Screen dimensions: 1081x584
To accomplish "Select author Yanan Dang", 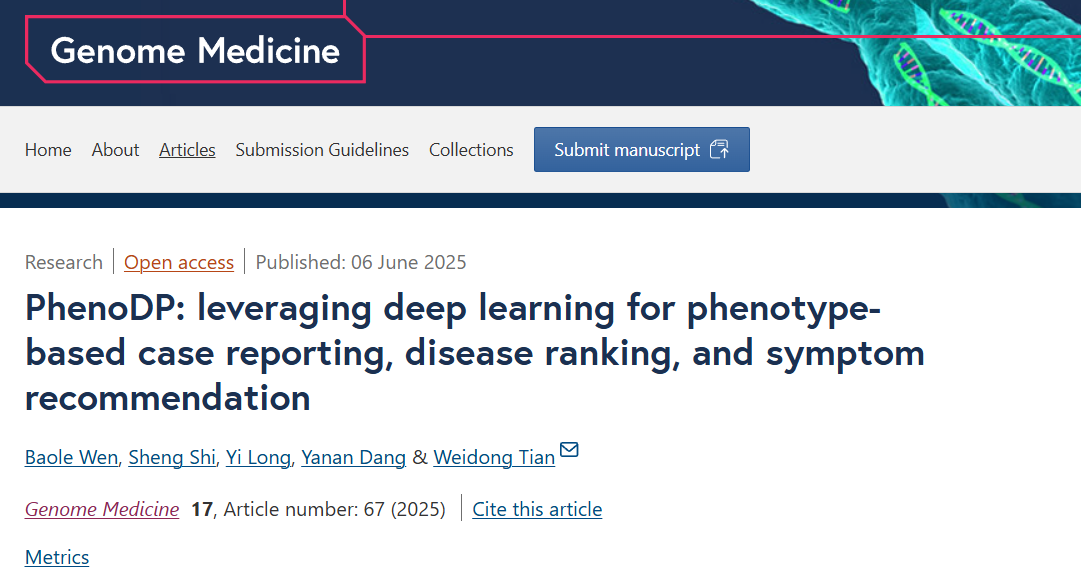I will (x=354, y=458).
